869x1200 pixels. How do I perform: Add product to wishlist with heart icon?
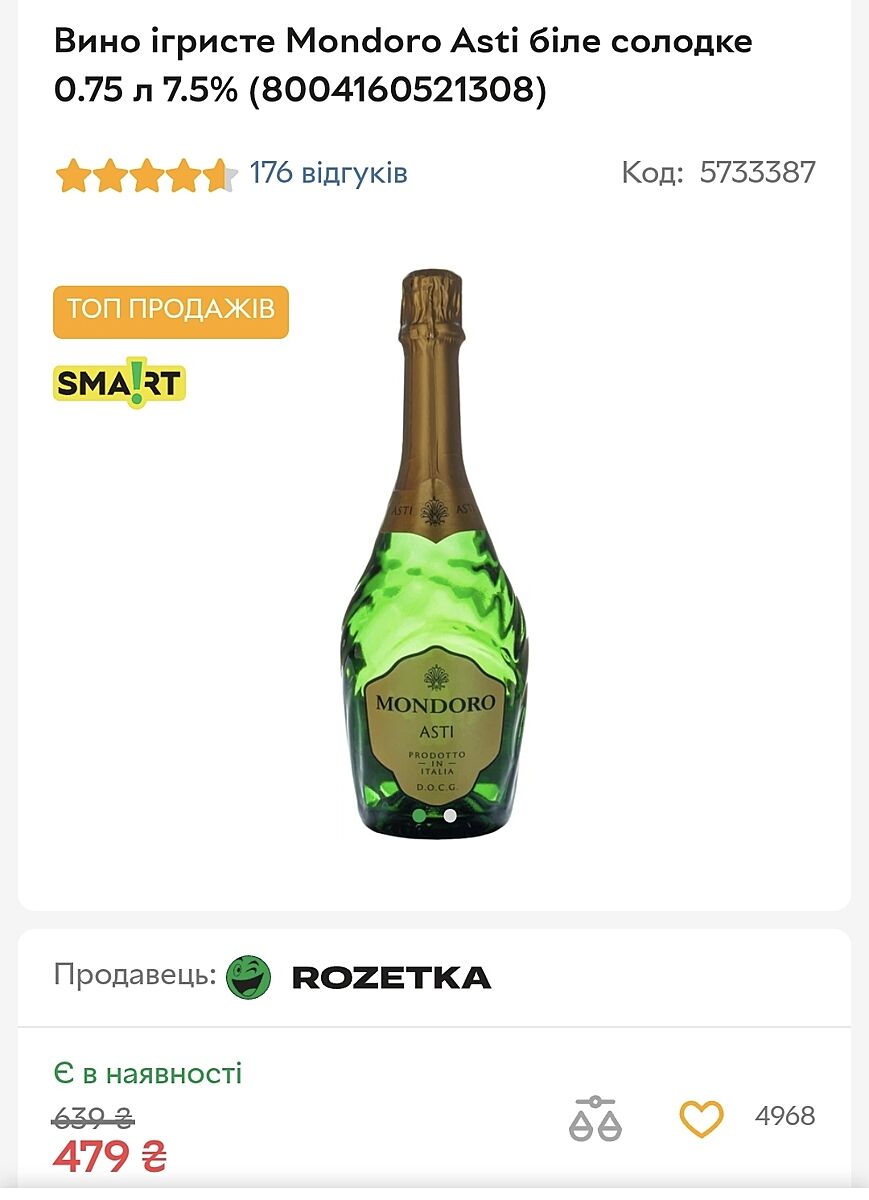coord(700,1117)
